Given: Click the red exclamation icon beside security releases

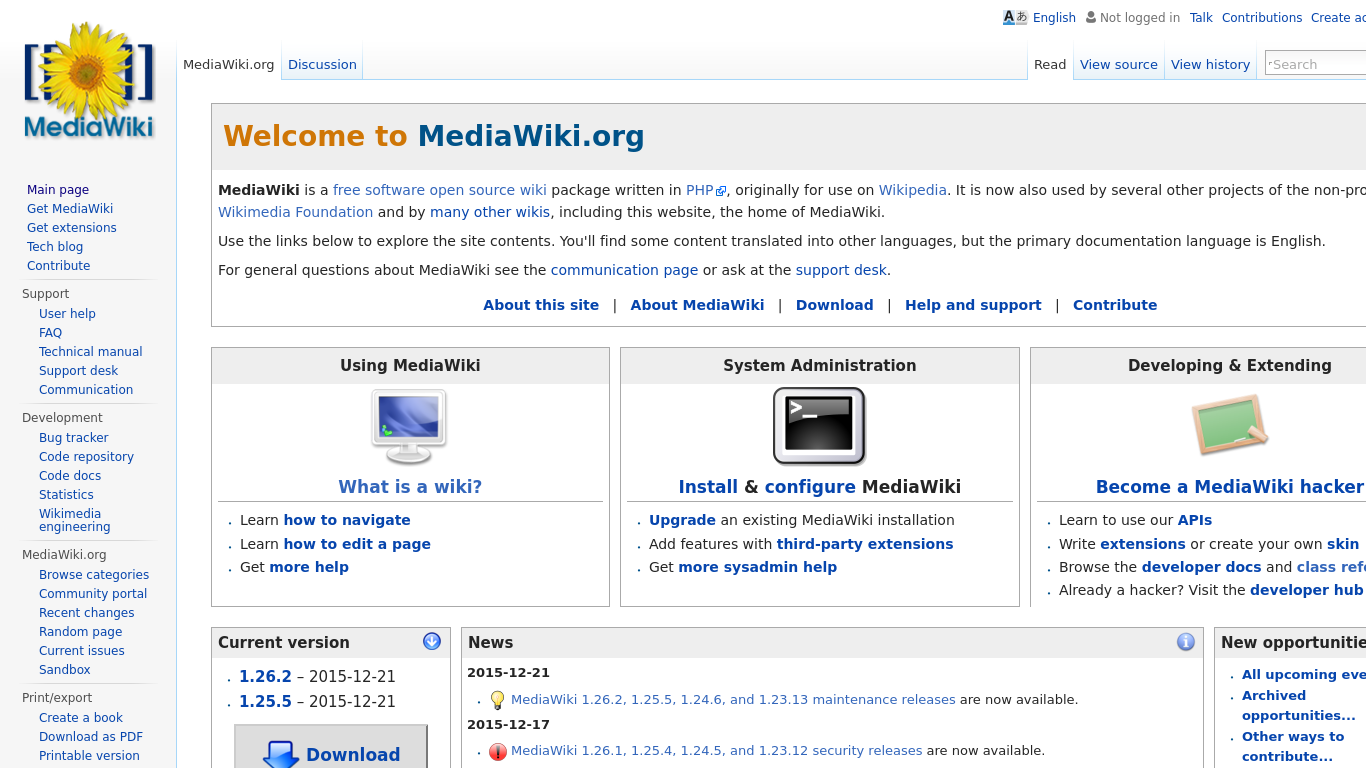Looking at the screenshot, I should pyautogui.click(x=498, y=751).
